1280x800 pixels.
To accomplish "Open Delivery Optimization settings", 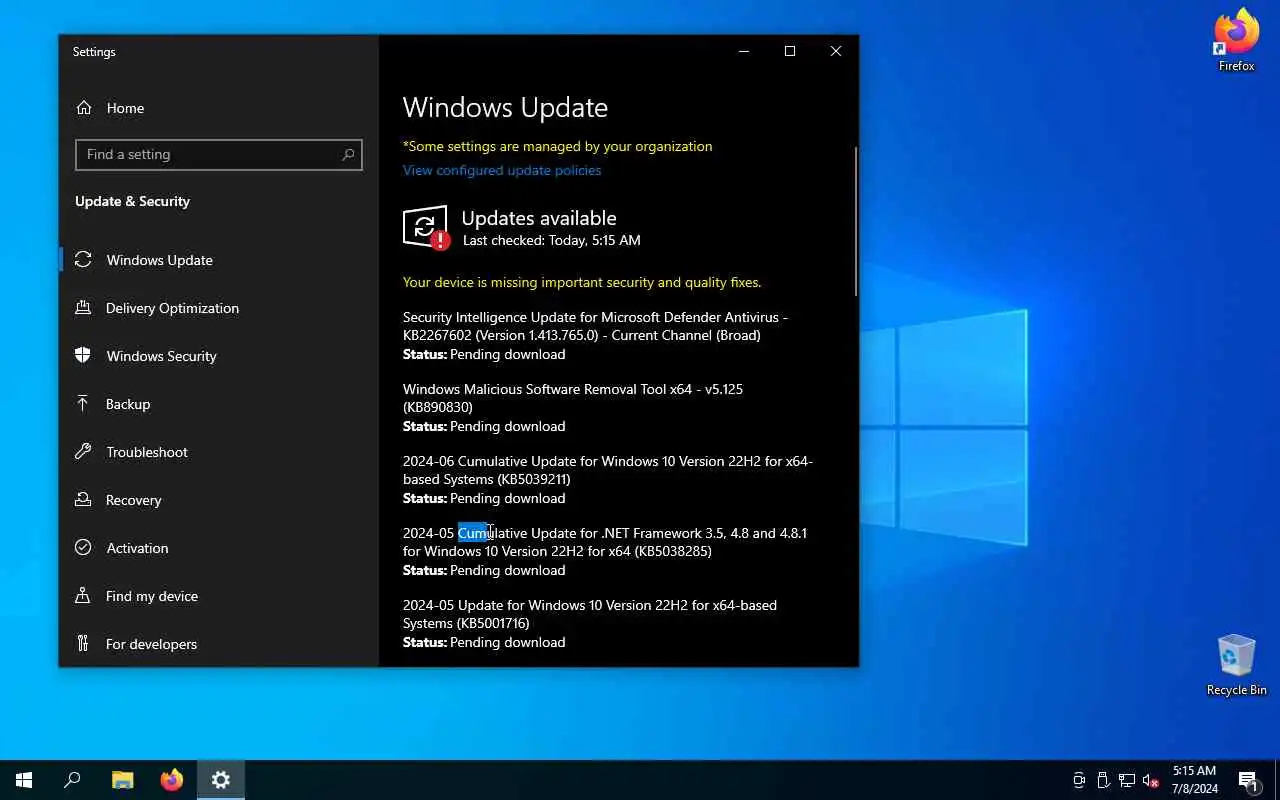I will [x=218, y=308].
